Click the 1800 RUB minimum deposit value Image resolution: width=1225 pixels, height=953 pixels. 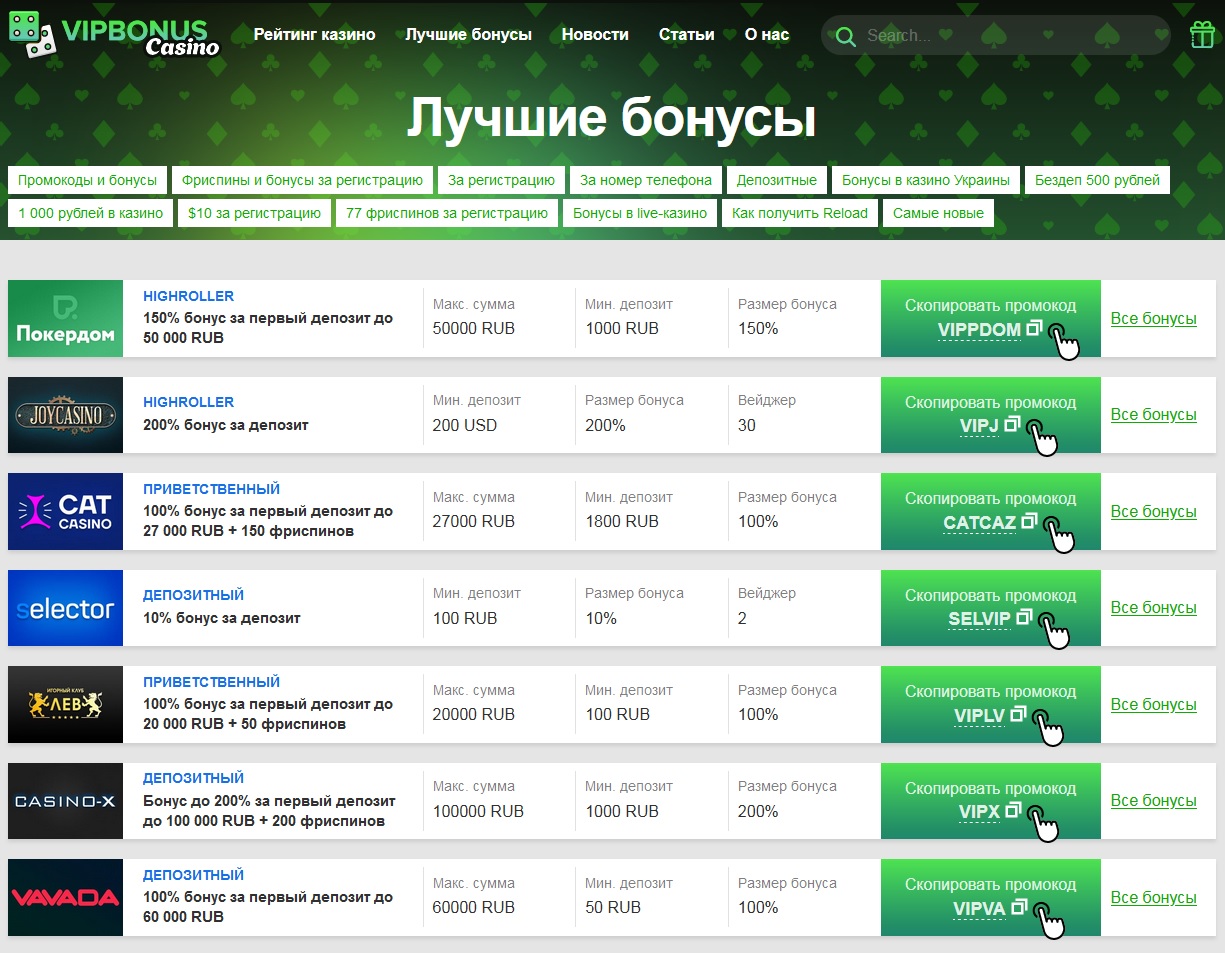(x=622, y=521)
